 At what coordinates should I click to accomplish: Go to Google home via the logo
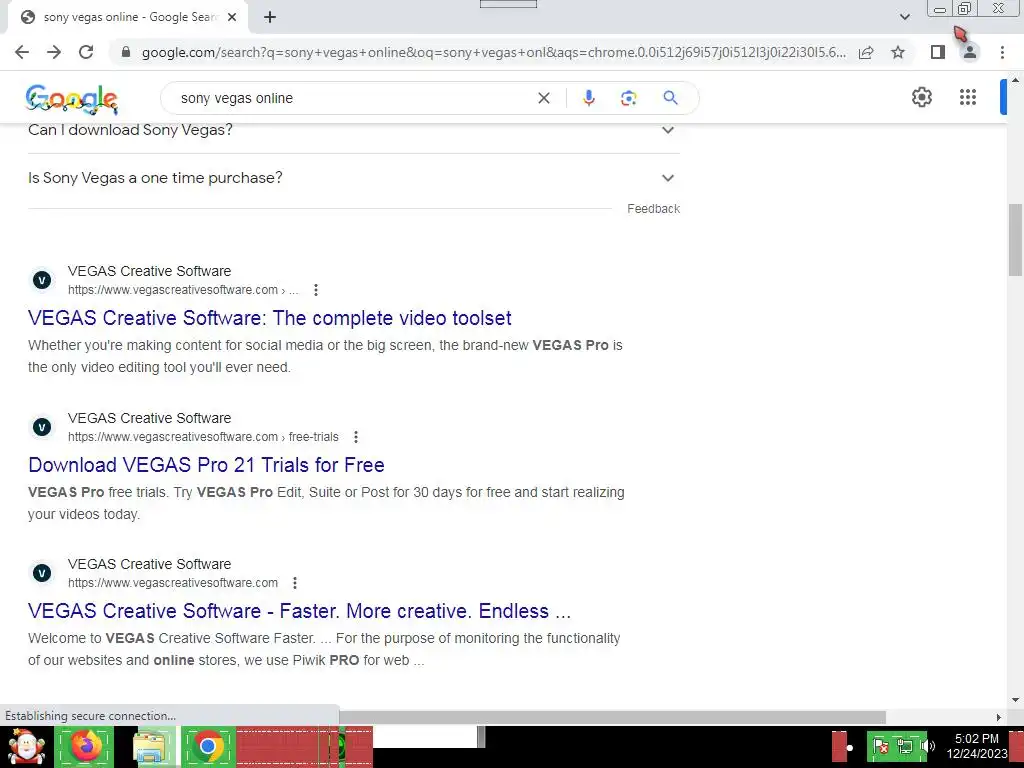click(x=72, y=99)
